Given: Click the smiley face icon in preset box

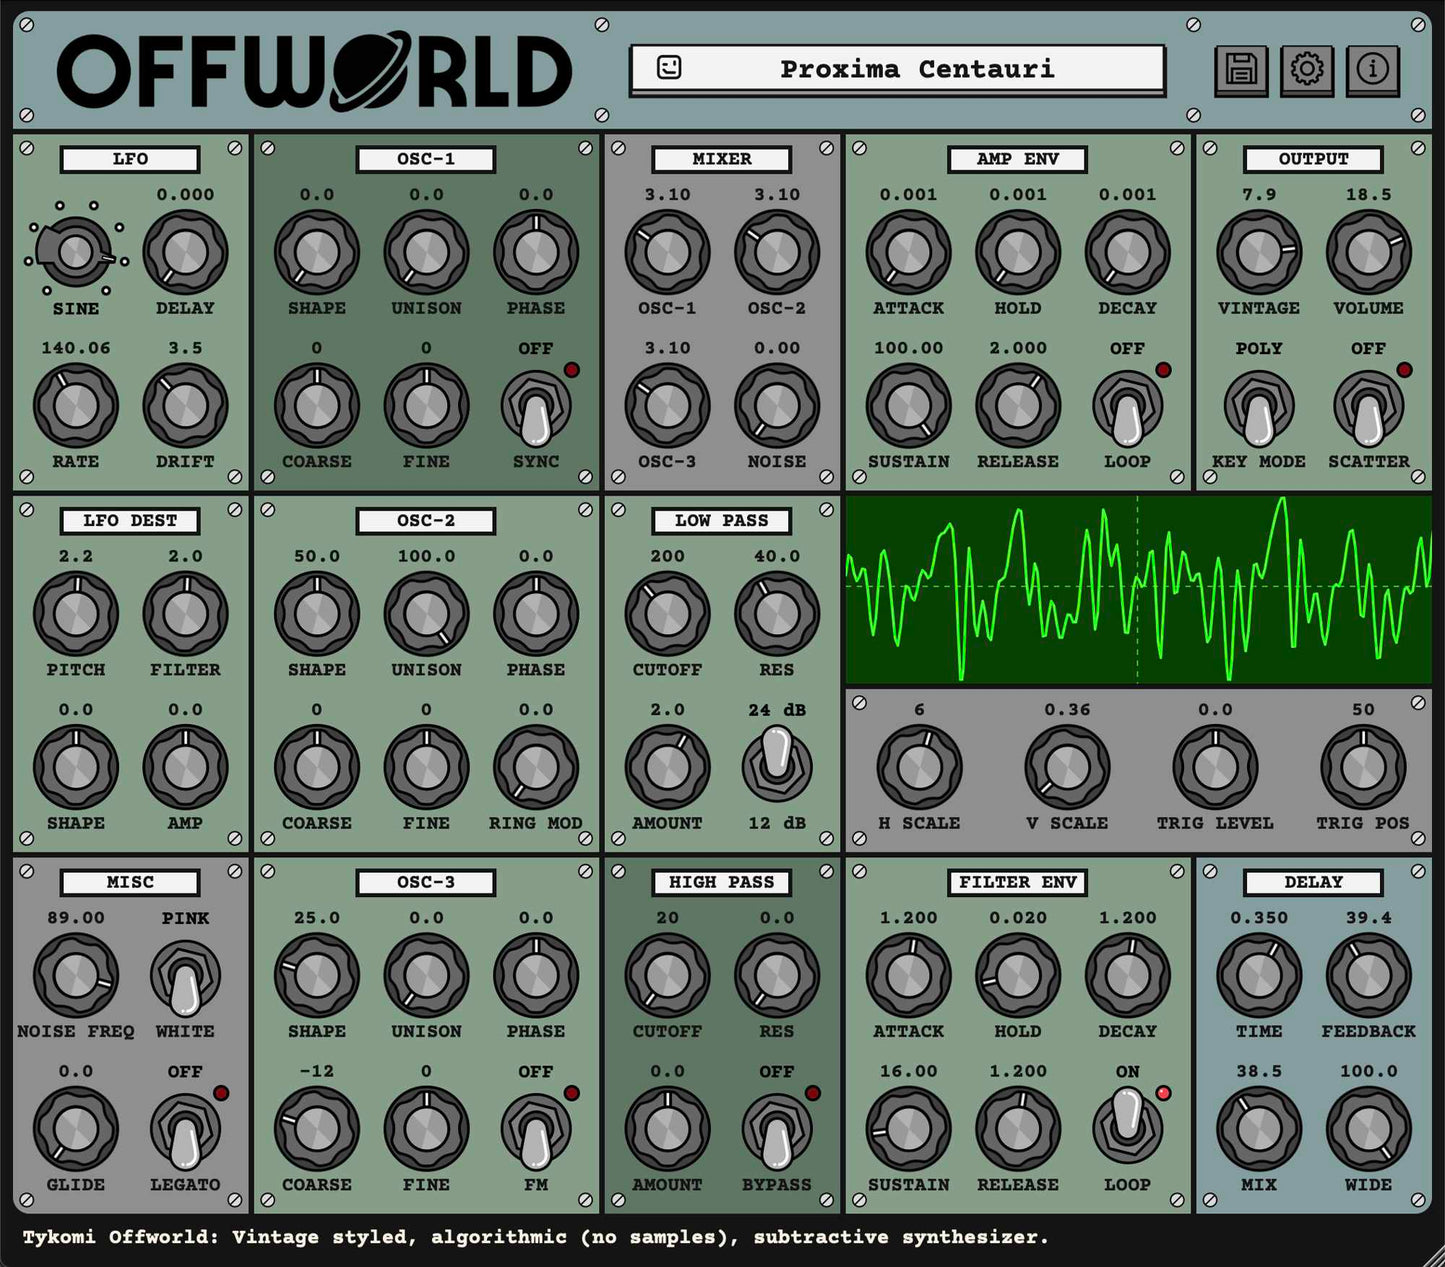Looking at the screenshot, I should (x=669, y=68).
